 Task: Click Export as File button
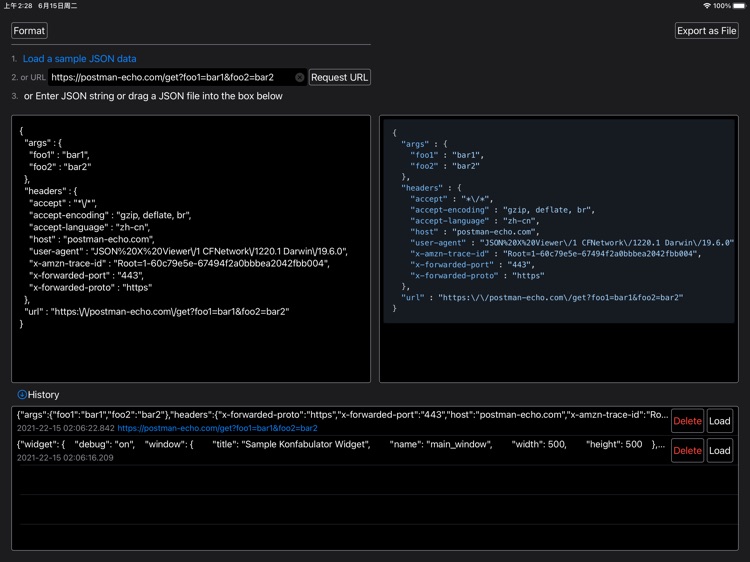click(706, 31)
